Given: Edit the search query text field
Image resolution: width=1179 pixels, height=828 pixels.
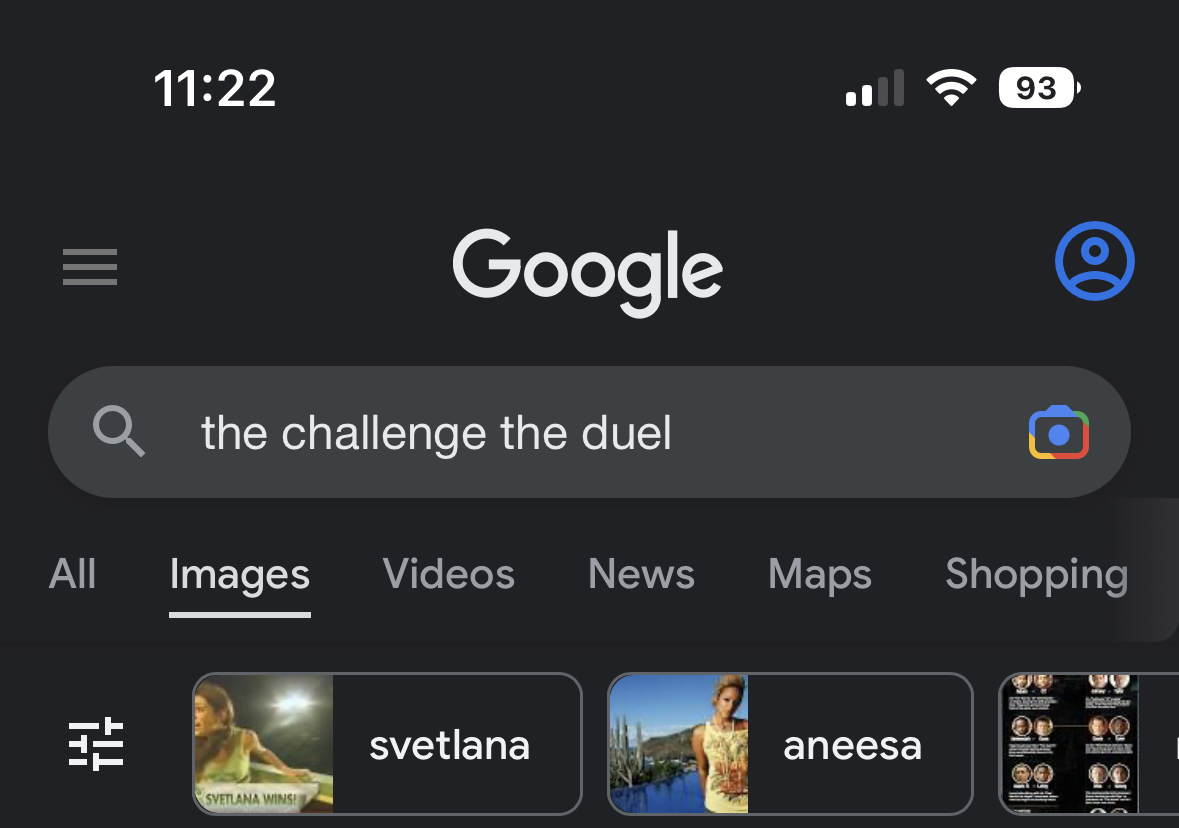Looking at the screenshot, I should tap(590, 432).
